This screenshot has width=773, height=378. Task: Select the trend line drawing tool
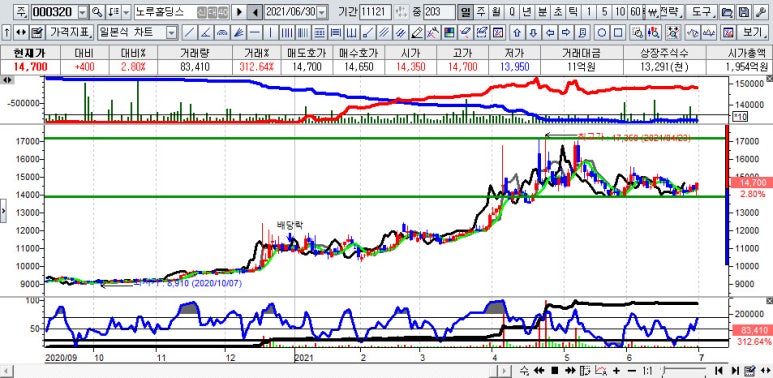[x=189, y=33]
